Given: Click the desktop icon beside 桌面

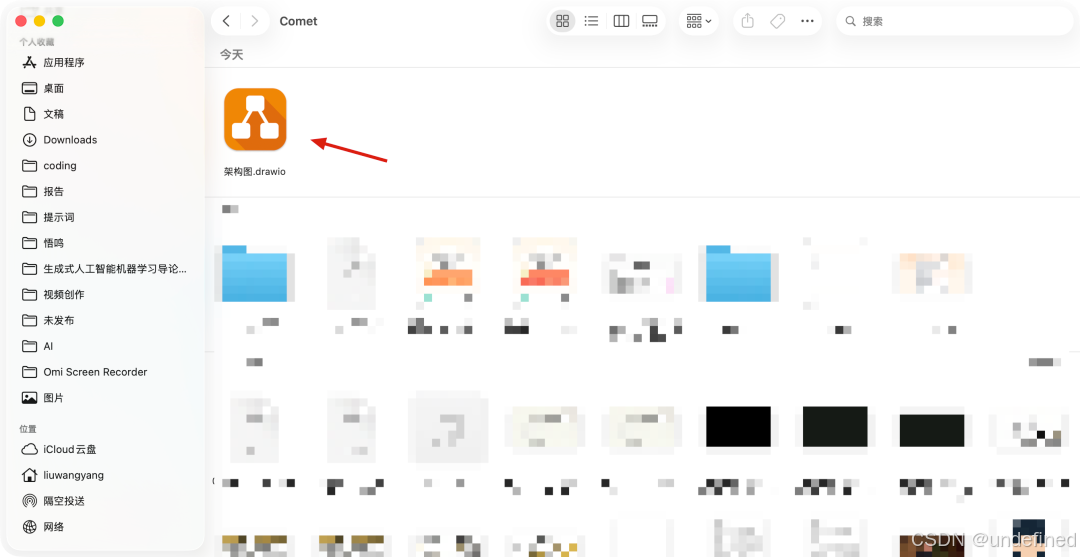Looking at the screenshot, I should (x=30, y=88).
